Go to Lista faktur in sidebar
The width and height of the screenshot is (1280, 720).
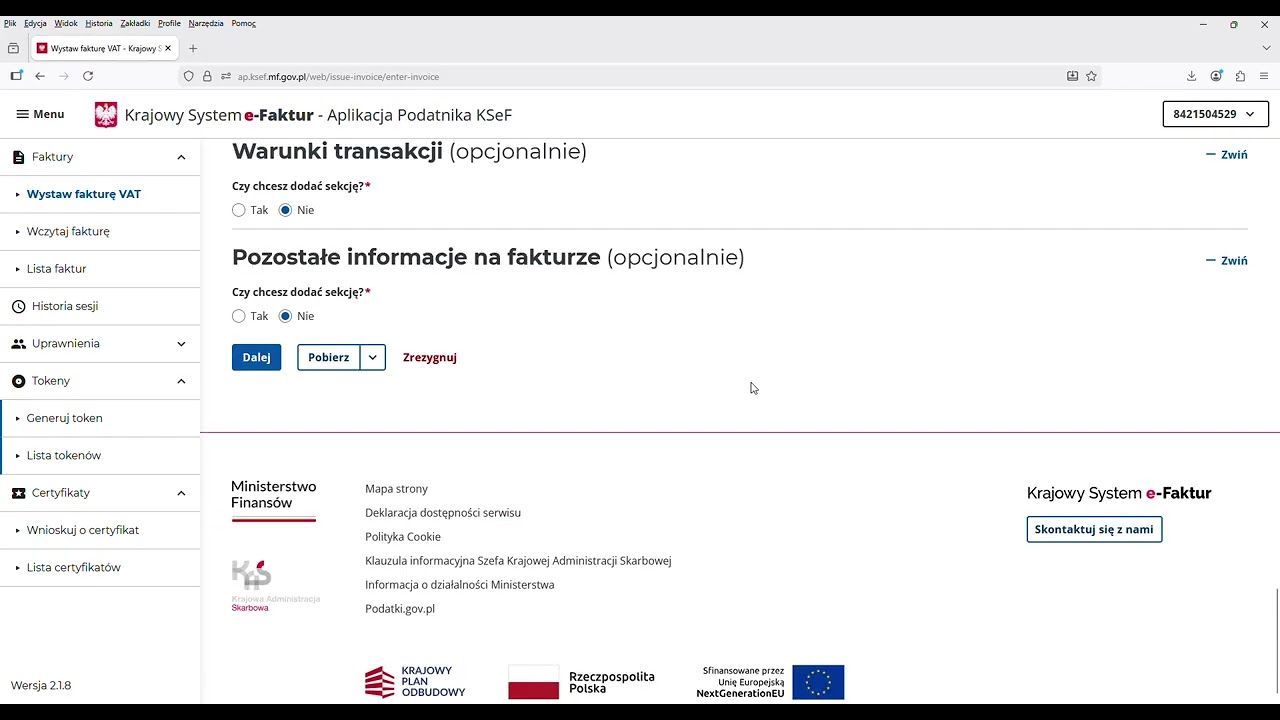tap(56, 269)
